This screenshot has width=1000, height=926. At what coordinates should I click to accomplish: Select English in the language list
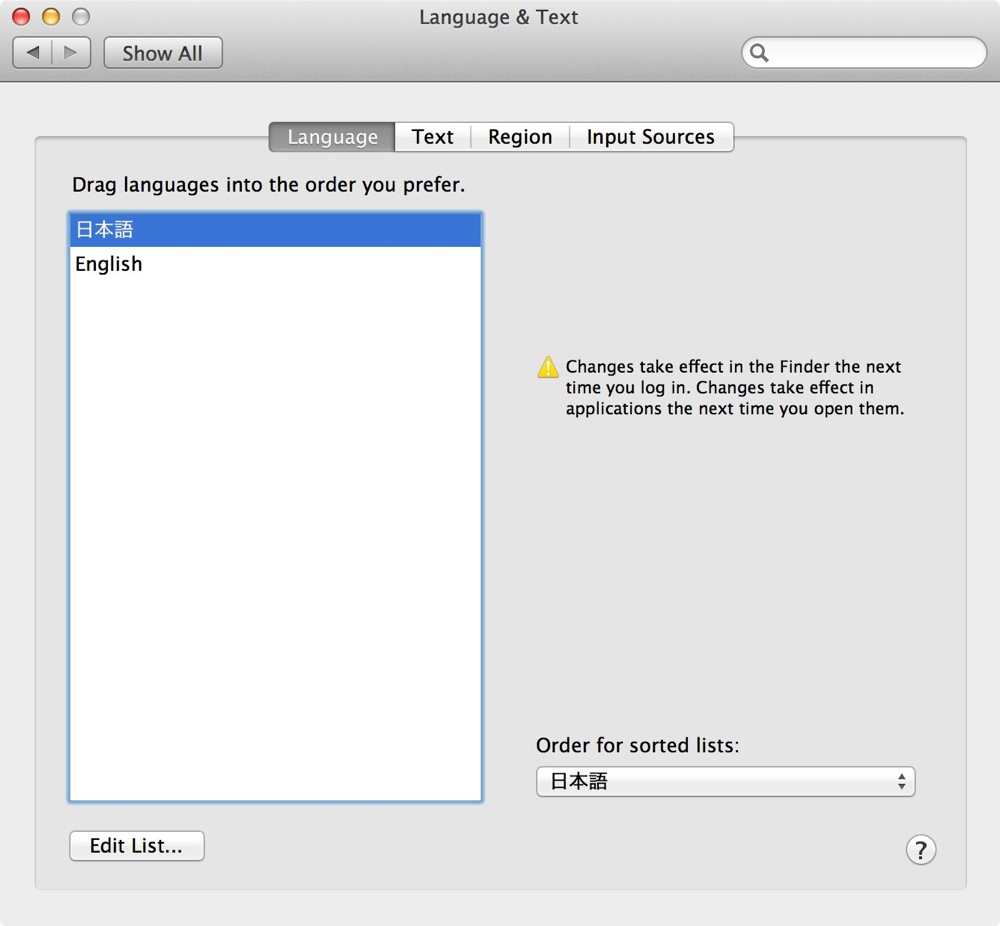pyautogui.click(x=275, y=264)
